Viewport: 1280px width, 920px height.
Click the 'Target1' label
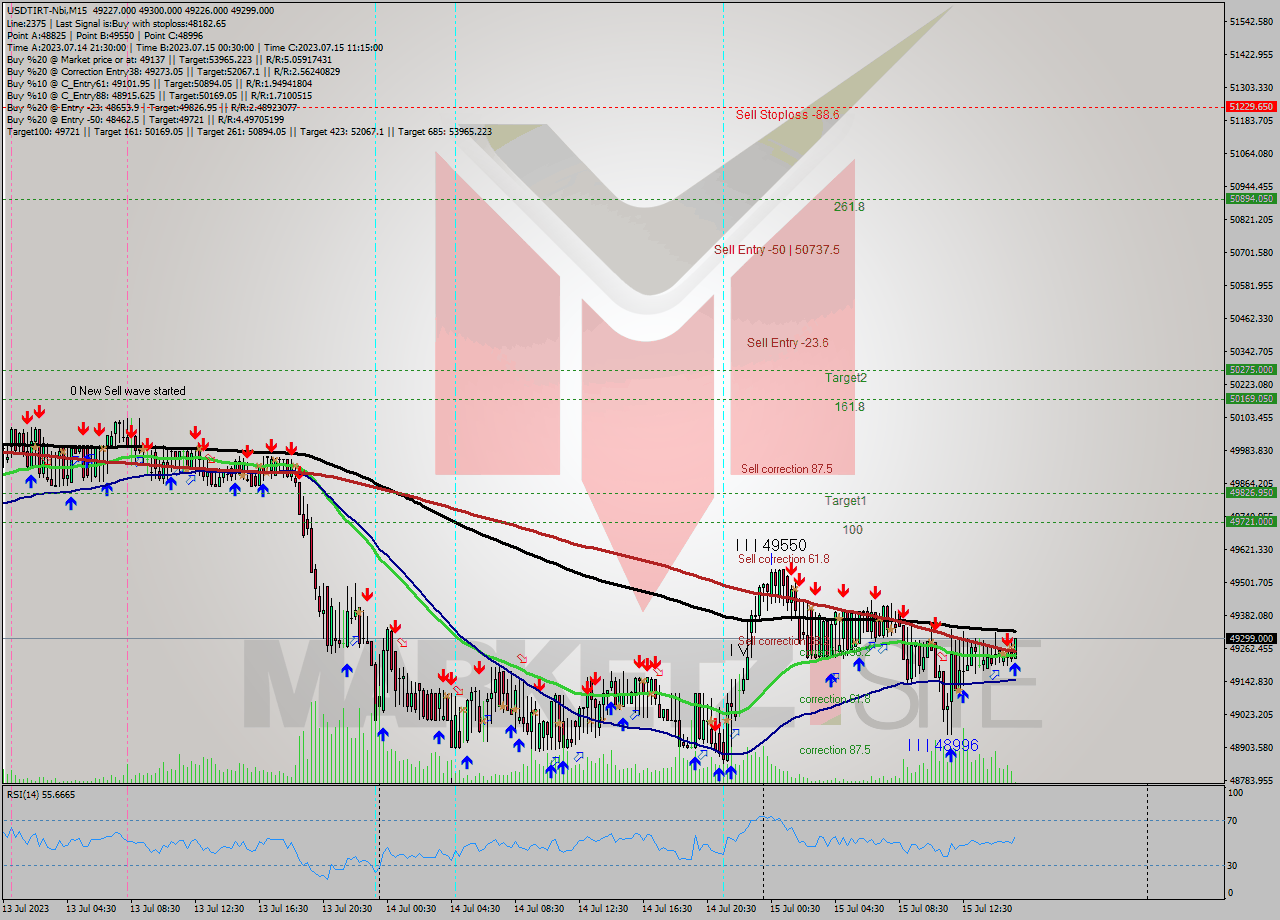click(846, 501)
